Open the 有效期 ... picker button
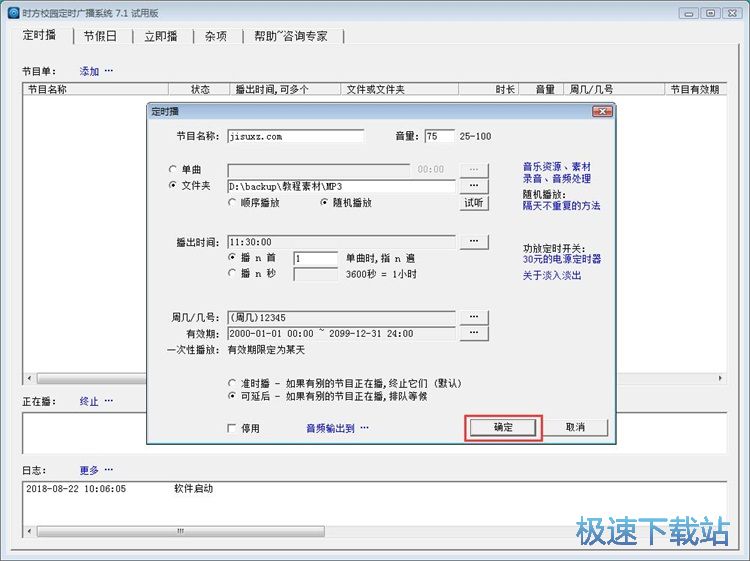The width and height of the screenshot is (750, 561). point(474,333)
